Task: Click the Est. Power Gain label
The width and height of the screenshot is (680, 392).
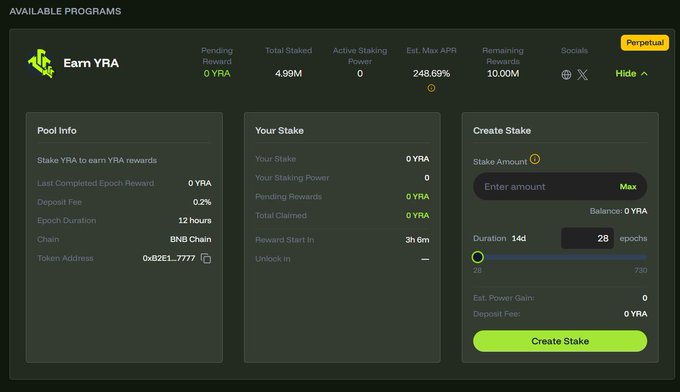Action: pyautogui.click(x=503, y=298)
